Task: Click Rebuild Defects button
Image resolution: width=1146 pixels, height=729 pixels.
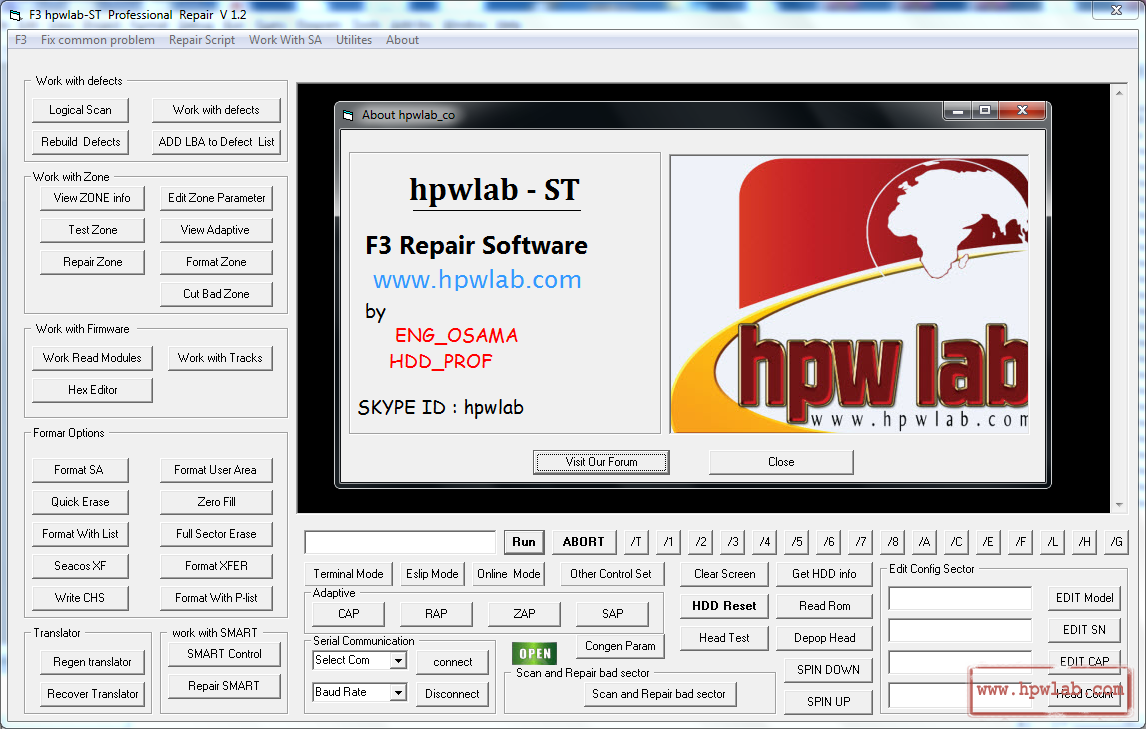Action: point(80,142)
